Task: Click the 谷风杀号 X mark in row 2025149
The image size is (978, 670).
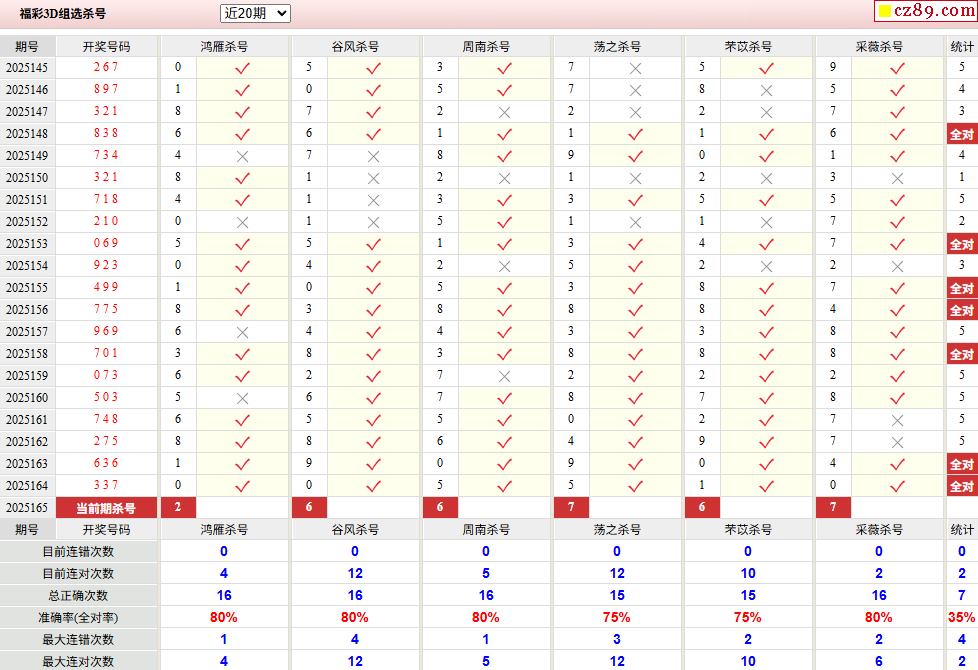Action: [x=373, y=156]
